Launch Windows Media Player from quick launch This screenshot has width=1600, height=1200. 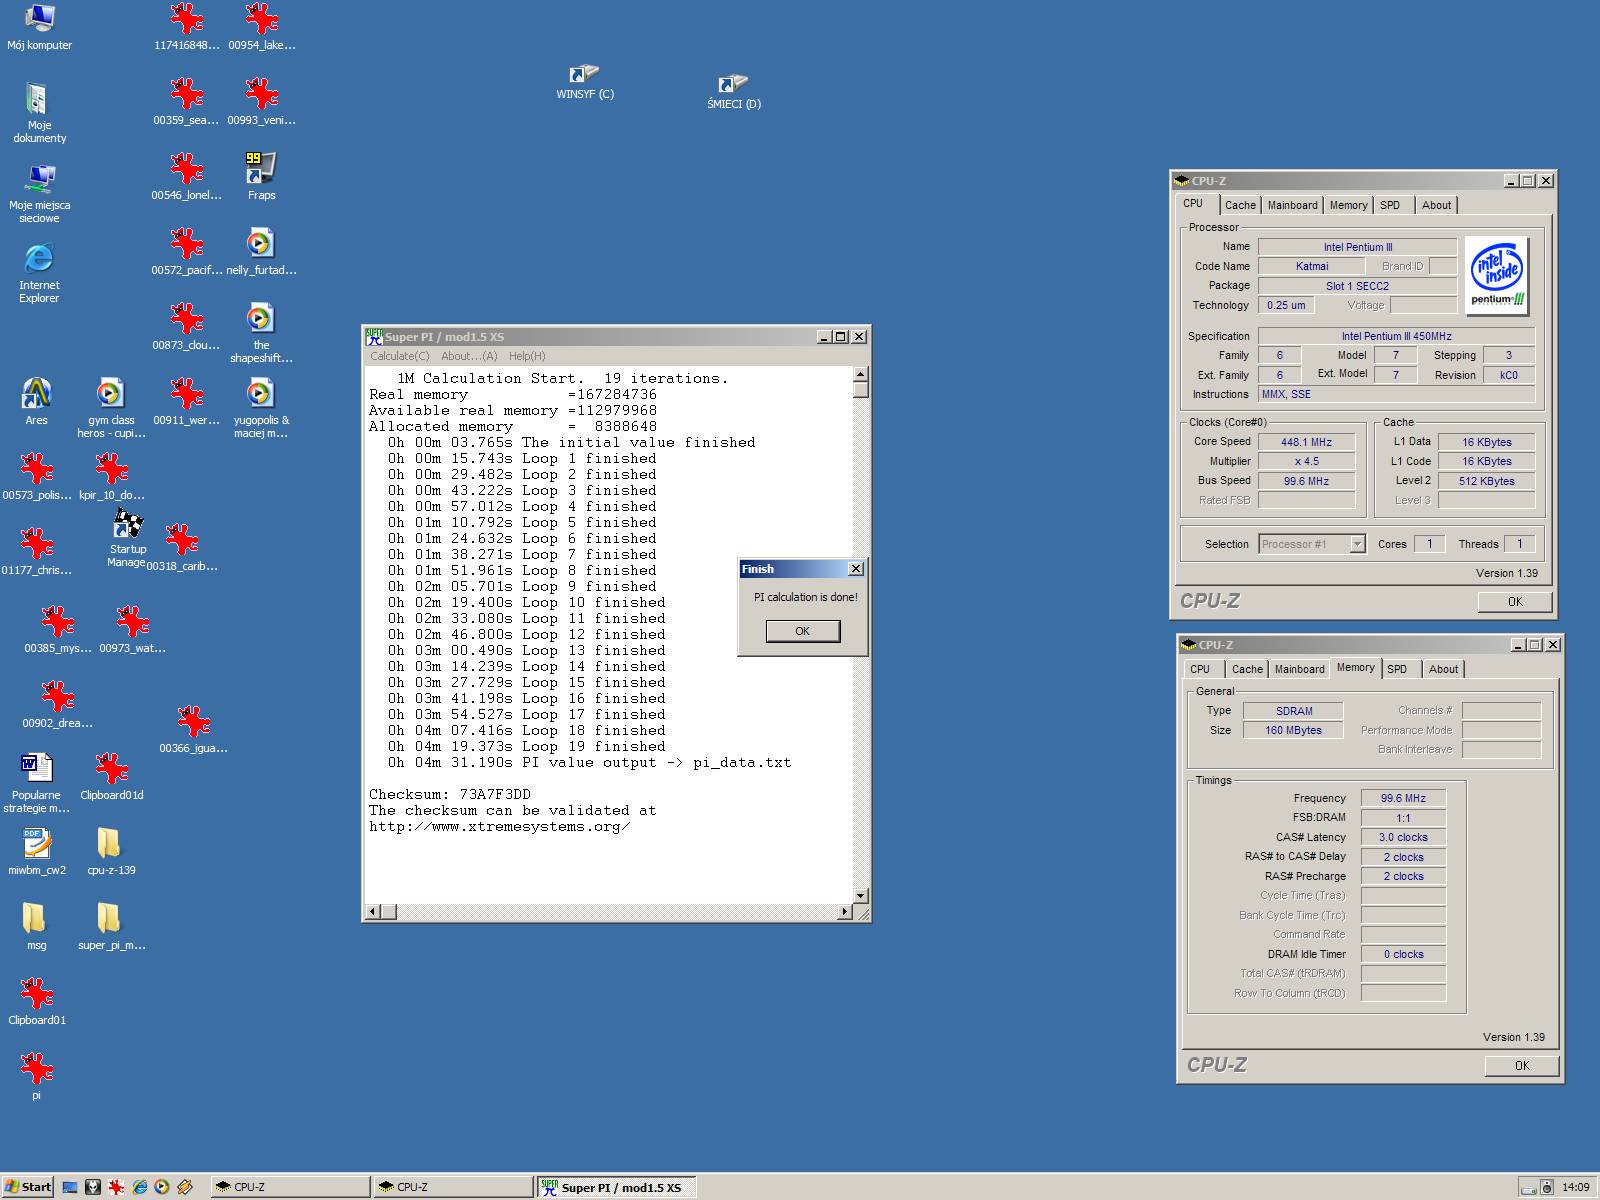(162, 1187)
